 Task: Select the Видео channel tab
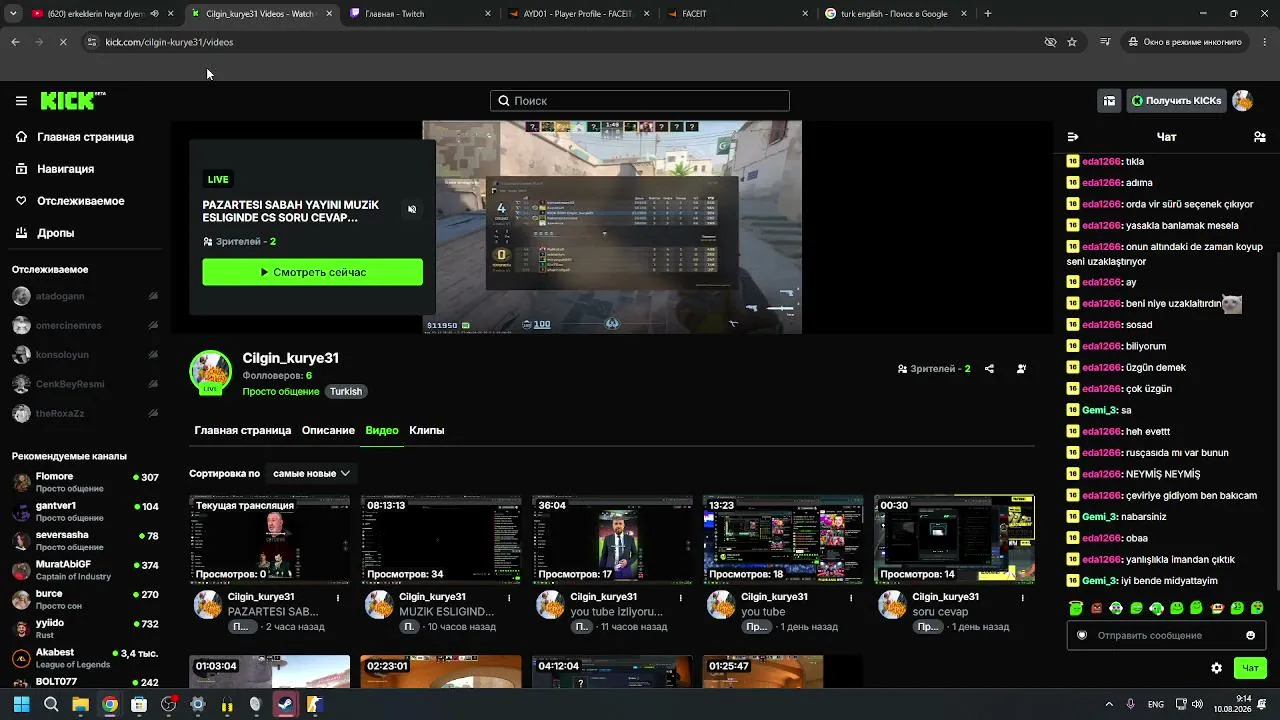tap(382, 430)
